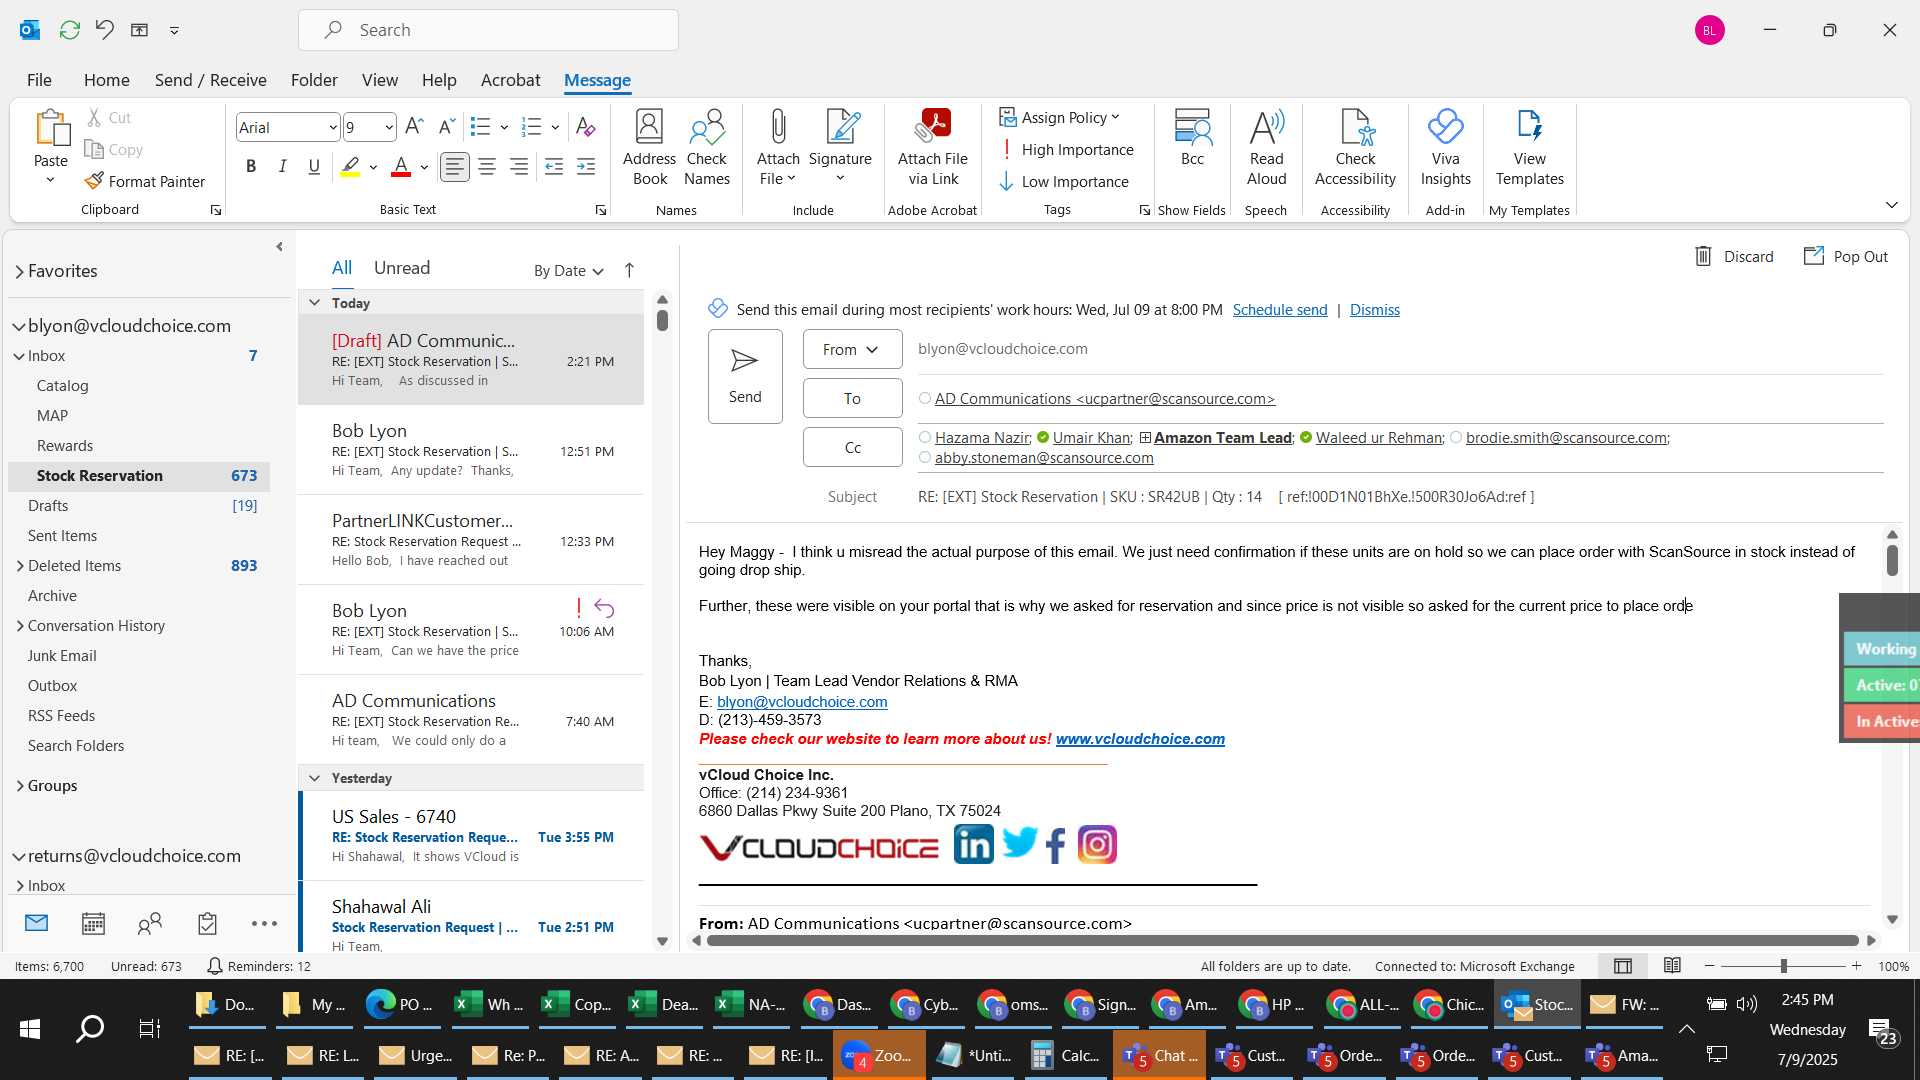Open Tasks view in navigation bar
The width and height of the screenshot is (1920, 1080).
[207, 924]
